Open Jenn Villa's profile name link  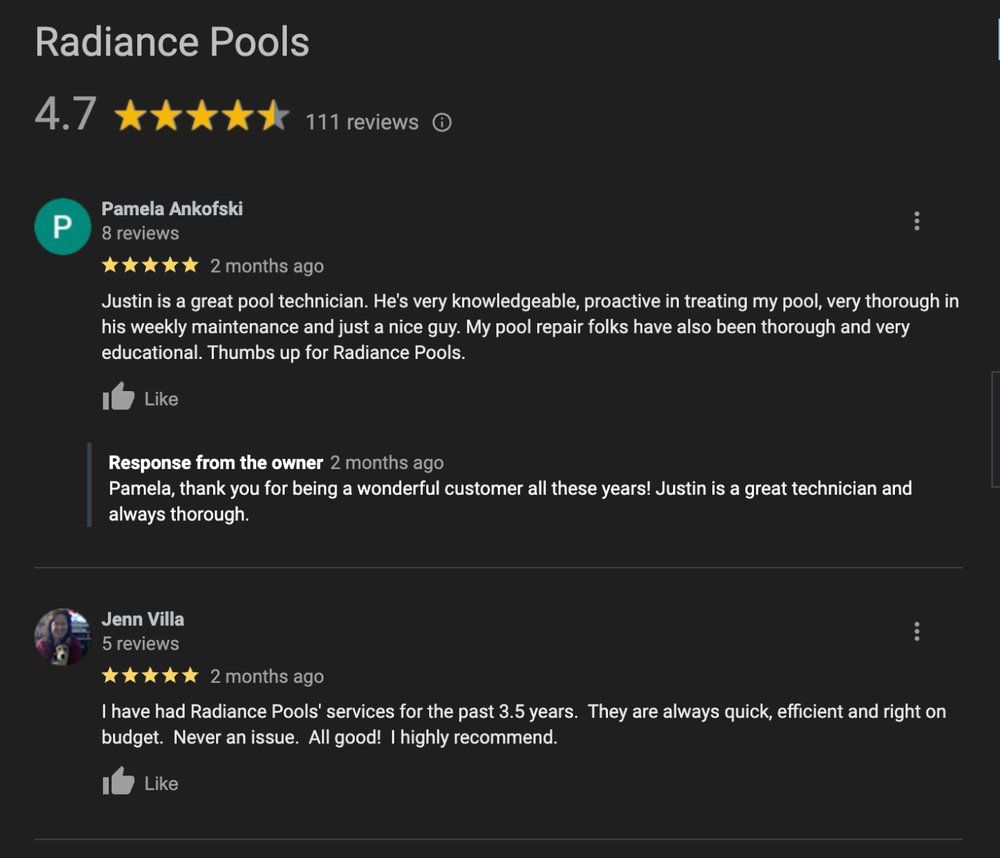143,619
